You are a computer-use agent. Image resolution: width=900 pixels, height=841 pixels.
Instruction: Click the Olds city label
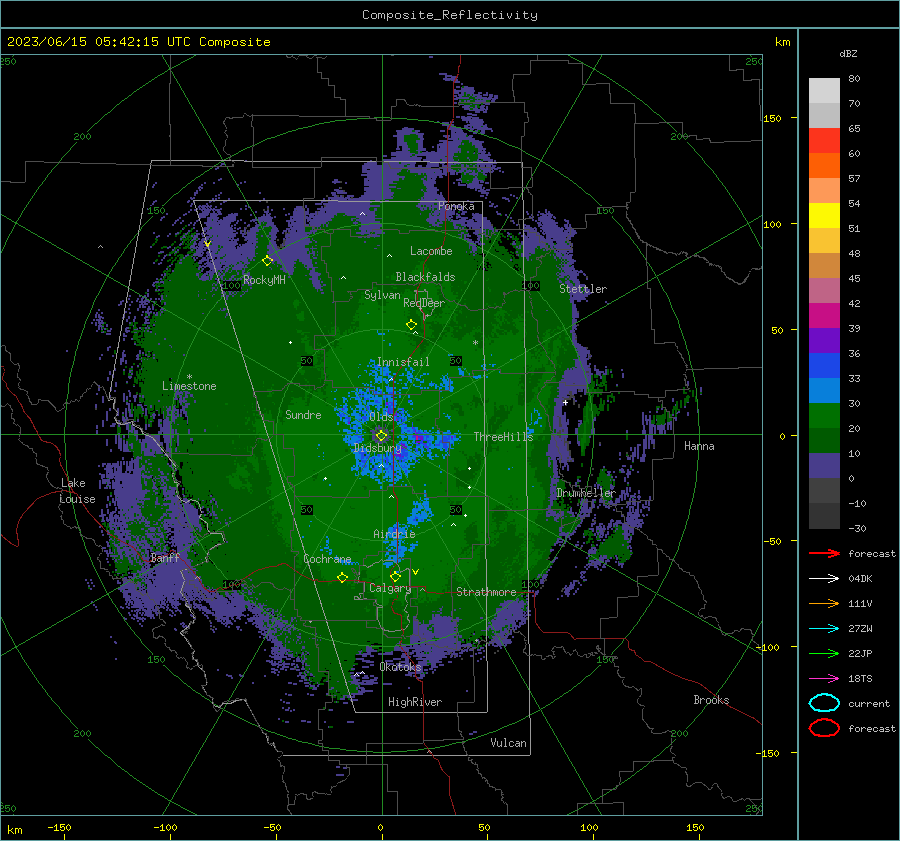click(381, 417)
